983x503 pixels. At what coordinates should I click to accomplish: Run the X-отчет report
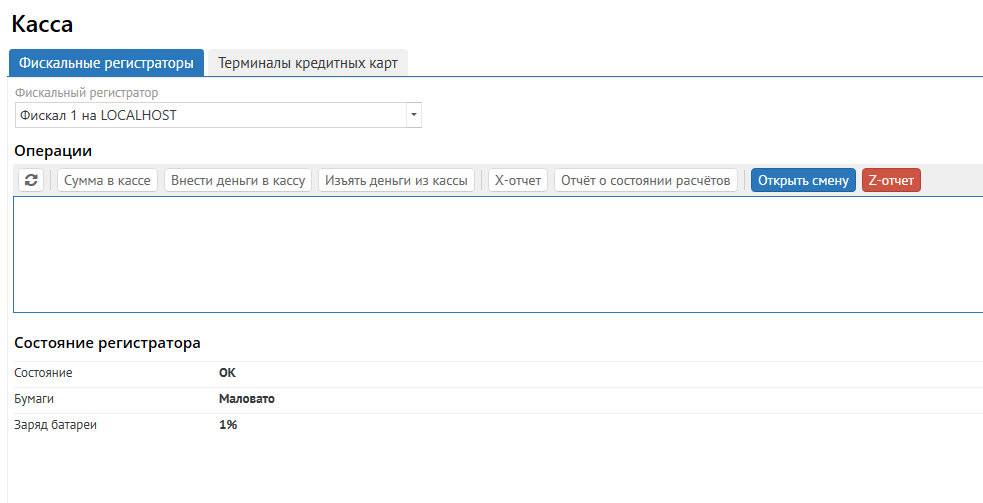point(518,180)
